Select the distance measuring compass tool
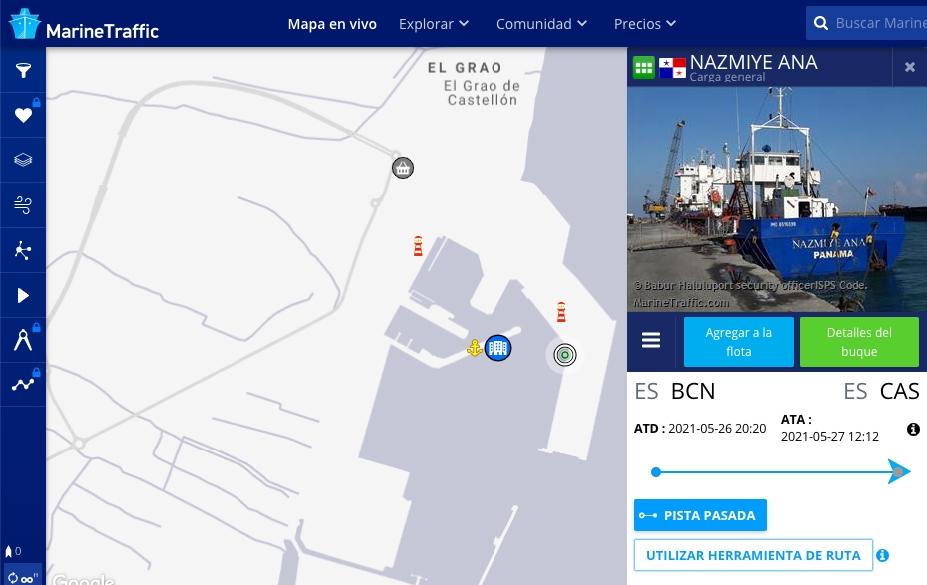 coord(23,340)
